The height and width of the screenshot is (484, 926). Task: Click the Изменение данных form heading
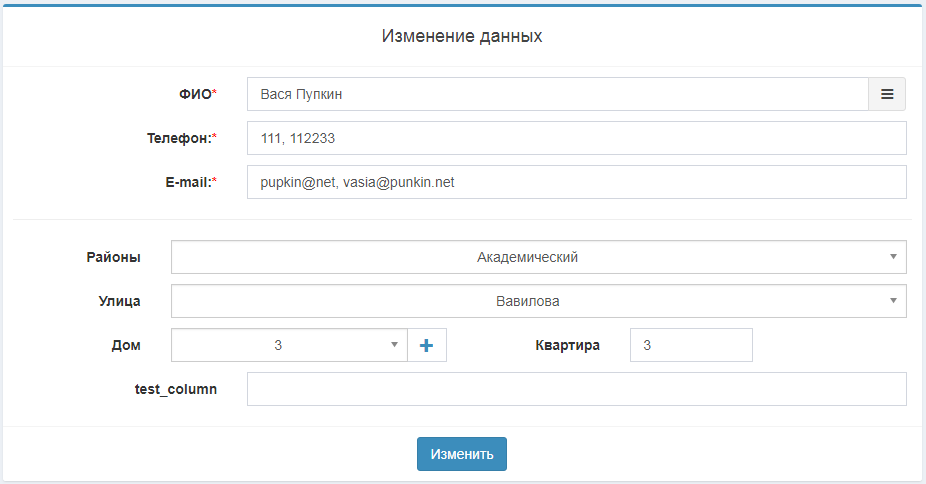click(462, 36)
